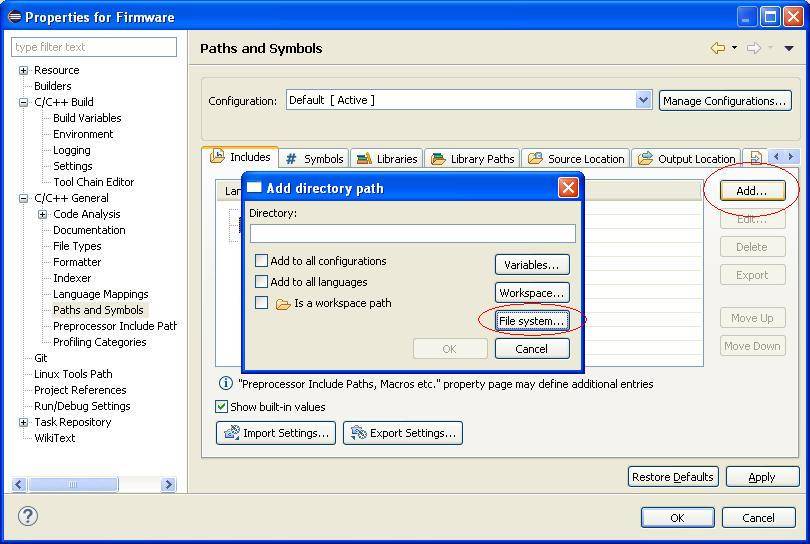Check Is a workspace path
810x544 pixels.
[261, 303]
